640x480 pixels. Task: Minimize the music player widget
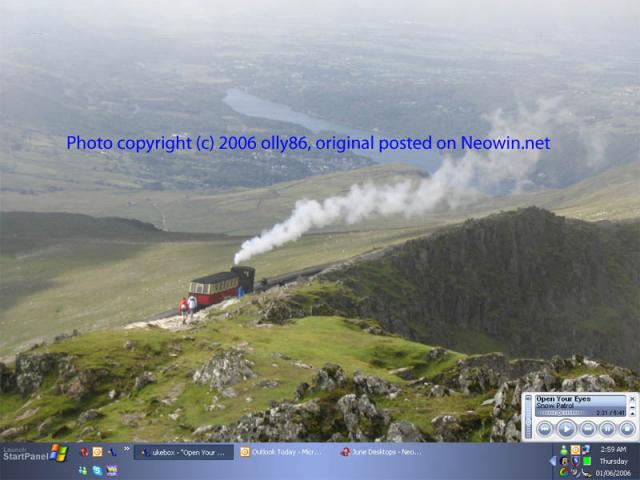[x=633, y=406]
